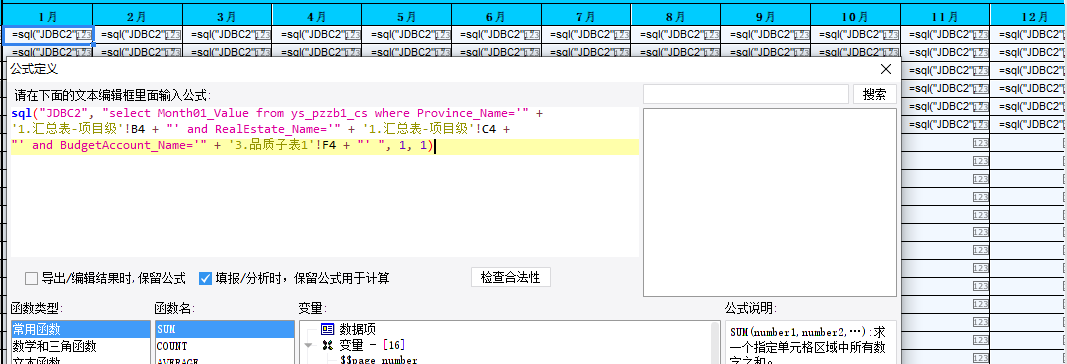
Task: Select the =sql cell directly under 11月 header
Action: coord(946,35)
